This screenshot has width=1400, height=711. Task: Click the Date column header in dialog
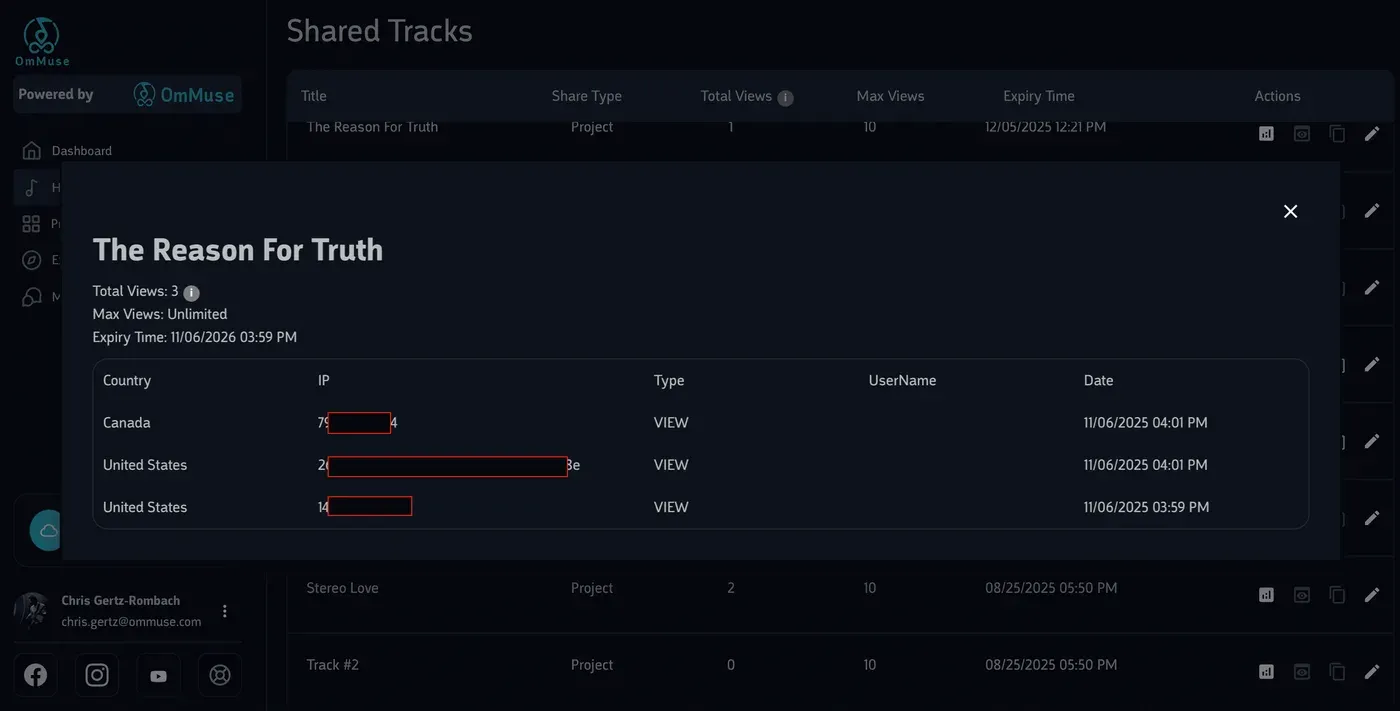(1098, 380)
